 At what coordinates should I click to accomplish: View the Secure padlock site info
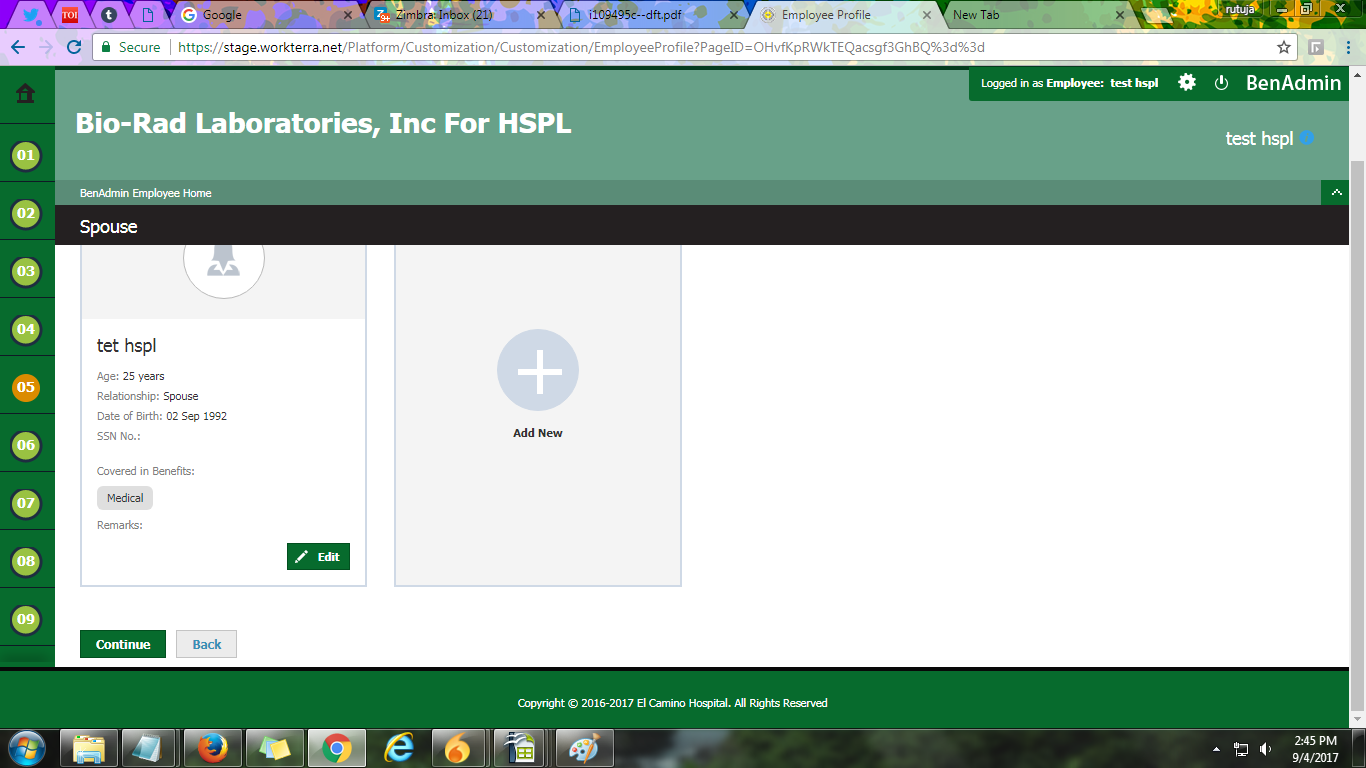pos(130,47)
